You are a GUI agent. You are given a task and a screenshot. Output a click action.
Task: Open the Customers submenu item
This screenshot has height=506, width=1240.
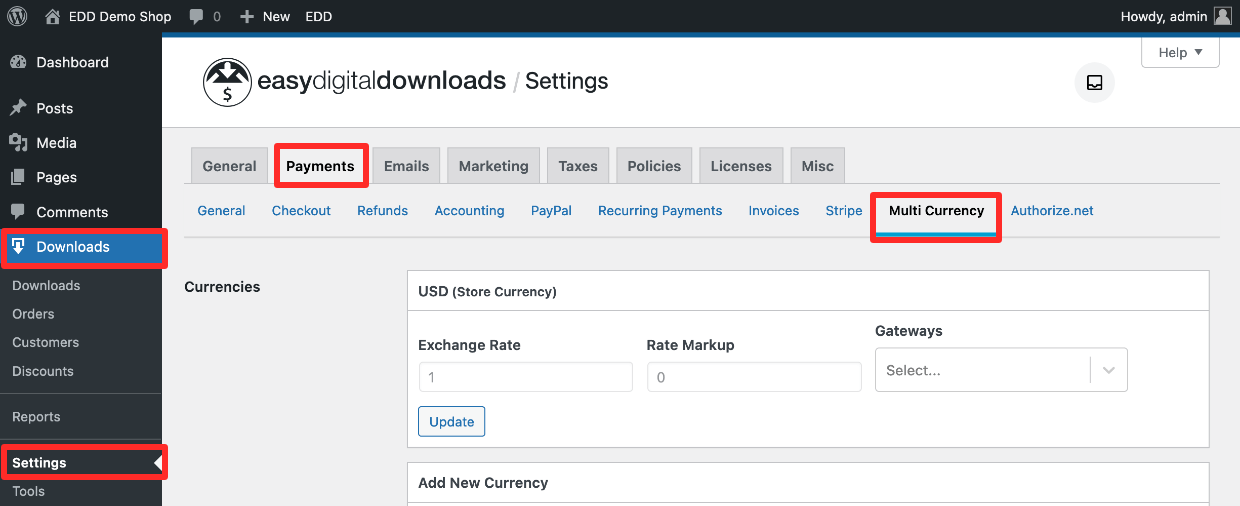point(45,342)
